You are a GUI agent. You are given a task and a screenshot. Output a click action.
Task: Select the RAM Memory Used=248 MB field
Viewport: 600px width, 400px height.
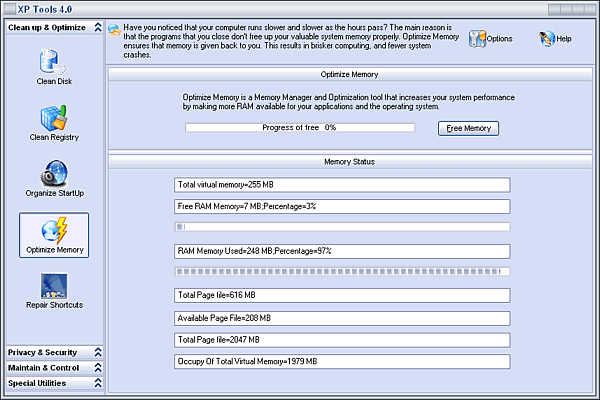click(x=342, y=251)
